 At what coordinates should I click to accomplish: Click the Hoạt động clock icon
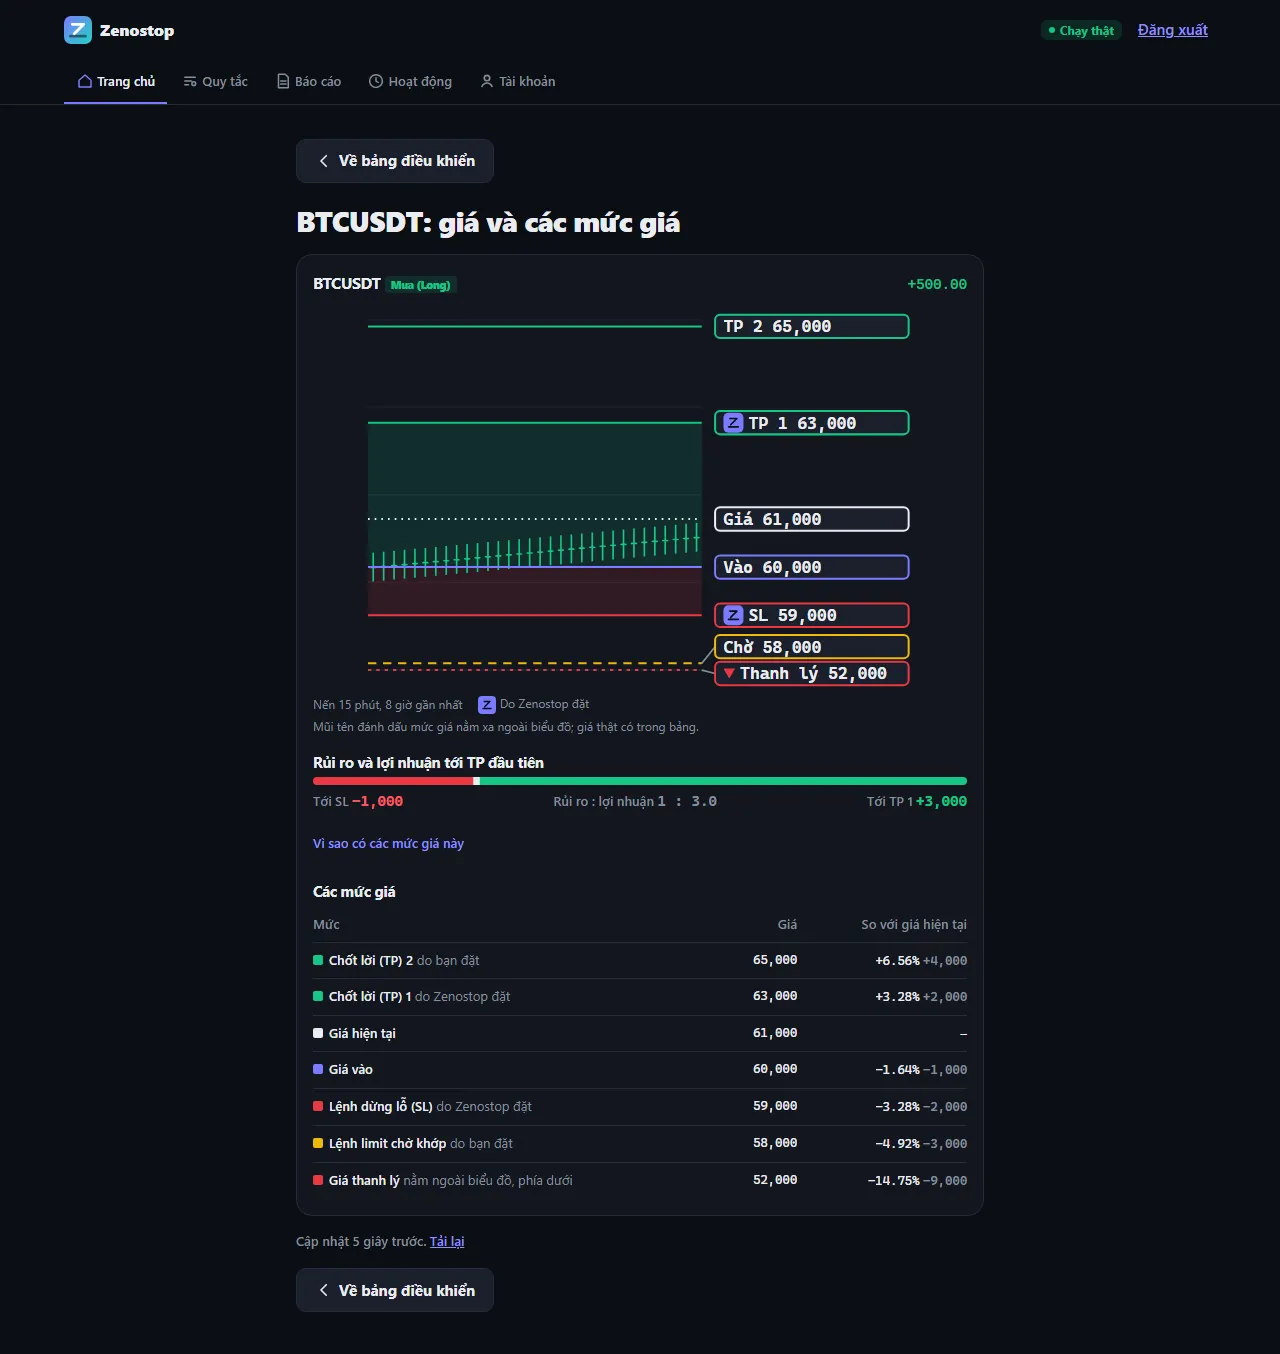click(376, 82)
